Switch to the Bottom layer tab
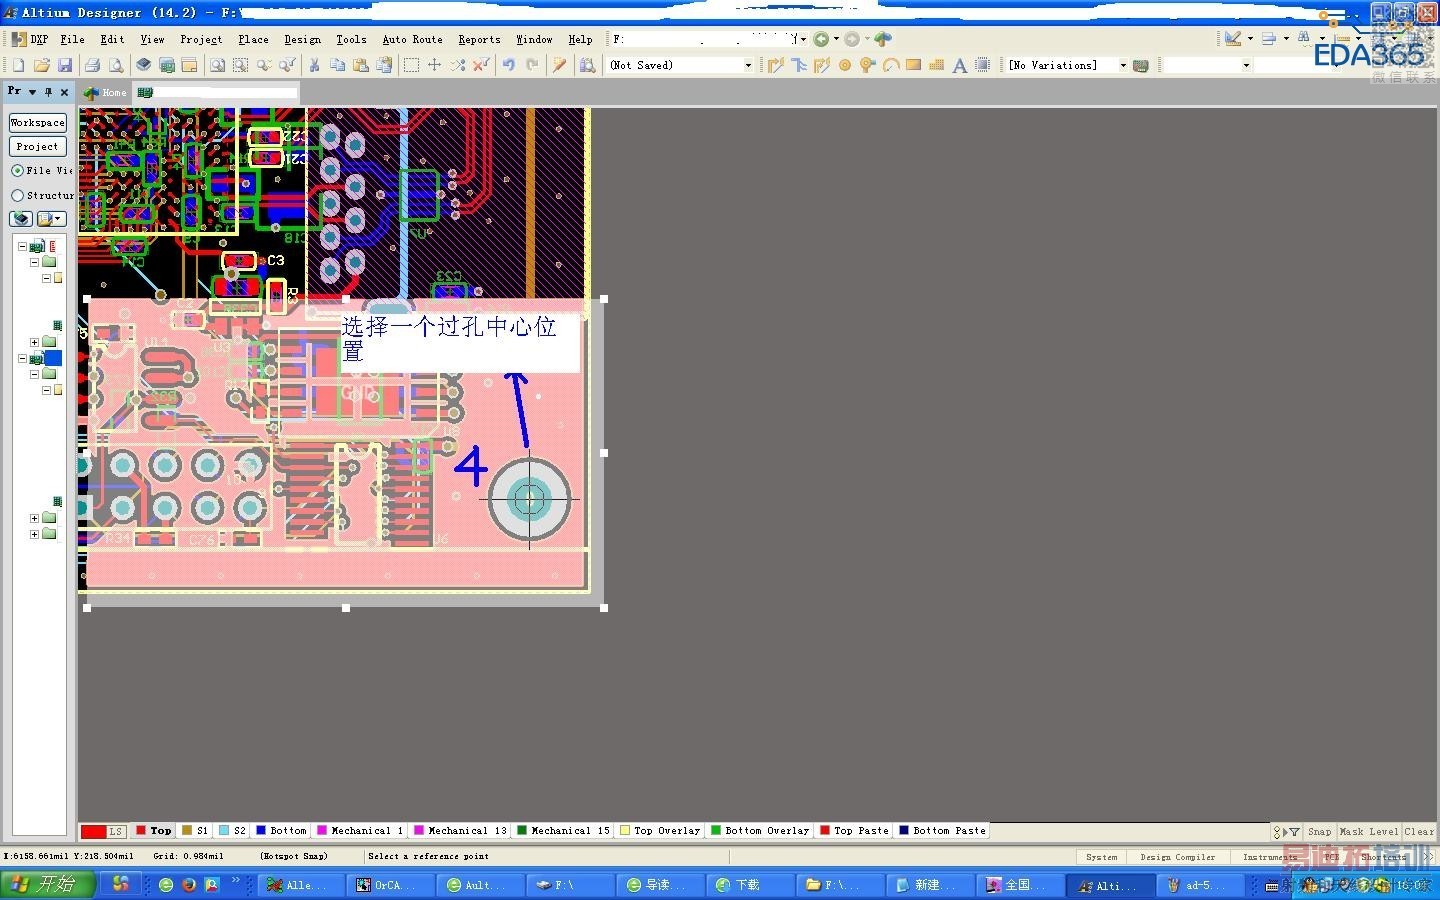Image resolution: width=1440 pixels, height=900 pixels. coord(282,831)
